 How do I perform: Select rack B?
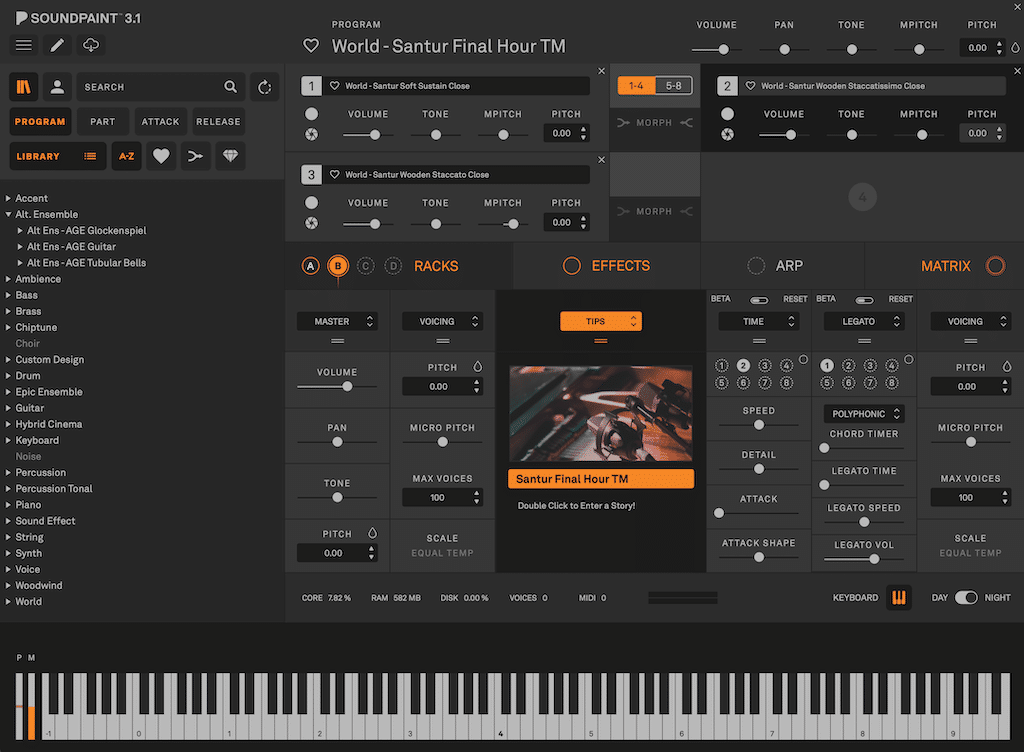[x=338, y=266]
